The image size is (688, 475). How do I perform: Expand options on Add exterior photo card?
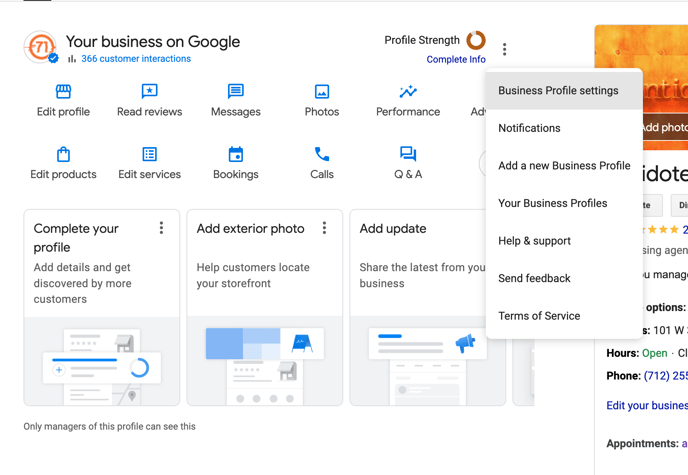pos(324,228)
